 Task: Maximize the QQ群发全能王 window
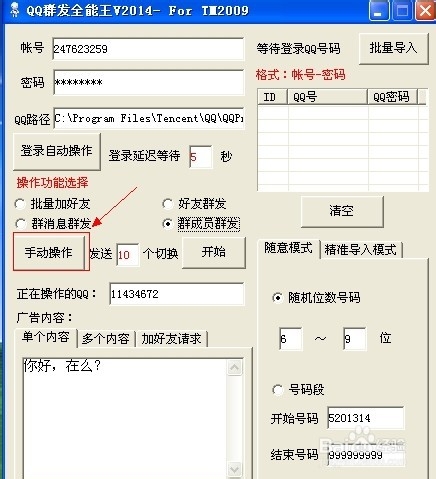click(402, 11)
